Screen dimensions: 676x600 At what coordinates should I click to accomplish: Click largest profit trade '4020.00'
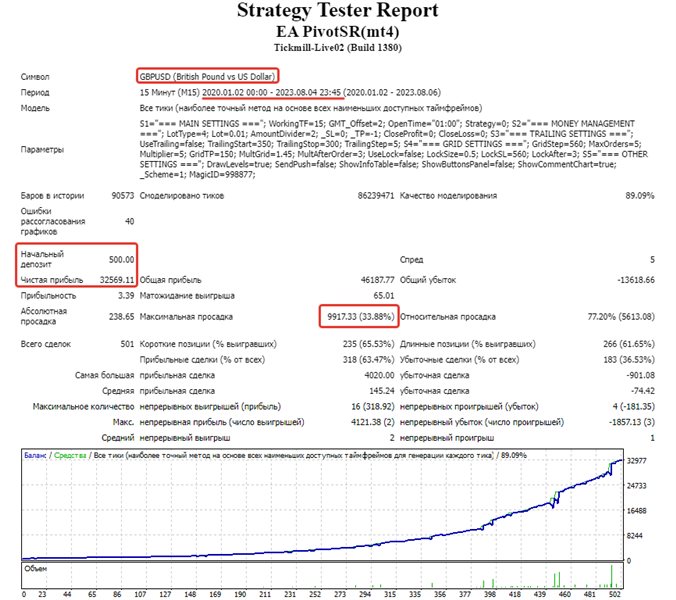pos(379,375)
